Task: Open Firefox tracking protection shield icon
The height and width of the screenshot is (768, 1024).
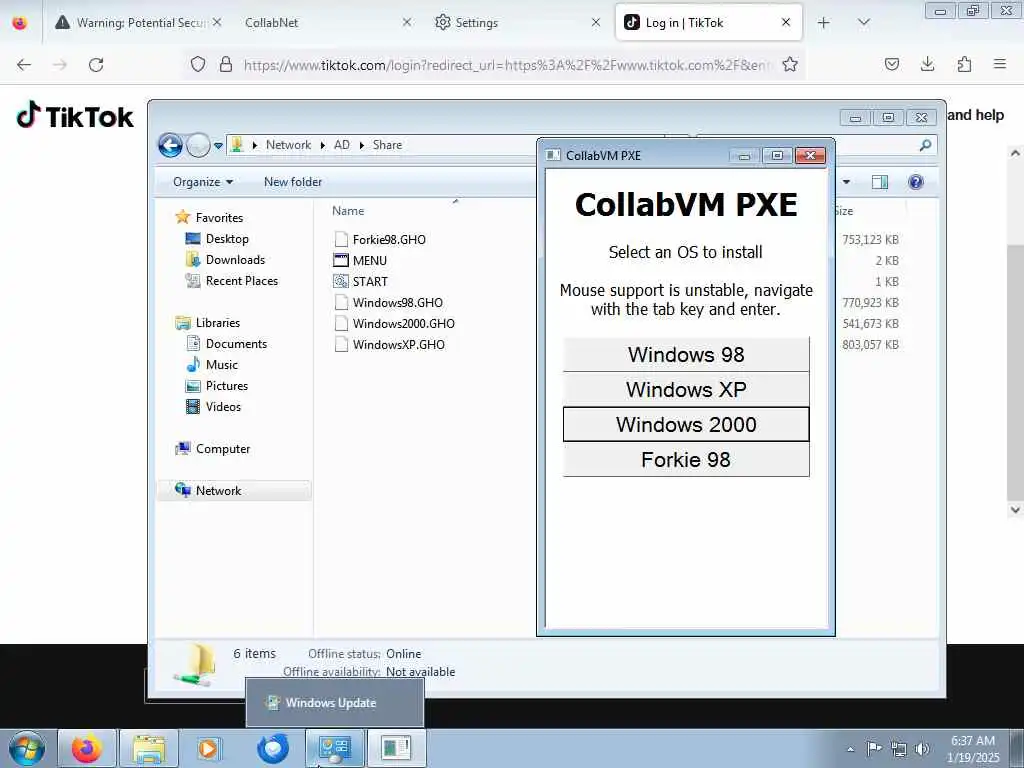Action: (x=198, y=64)
